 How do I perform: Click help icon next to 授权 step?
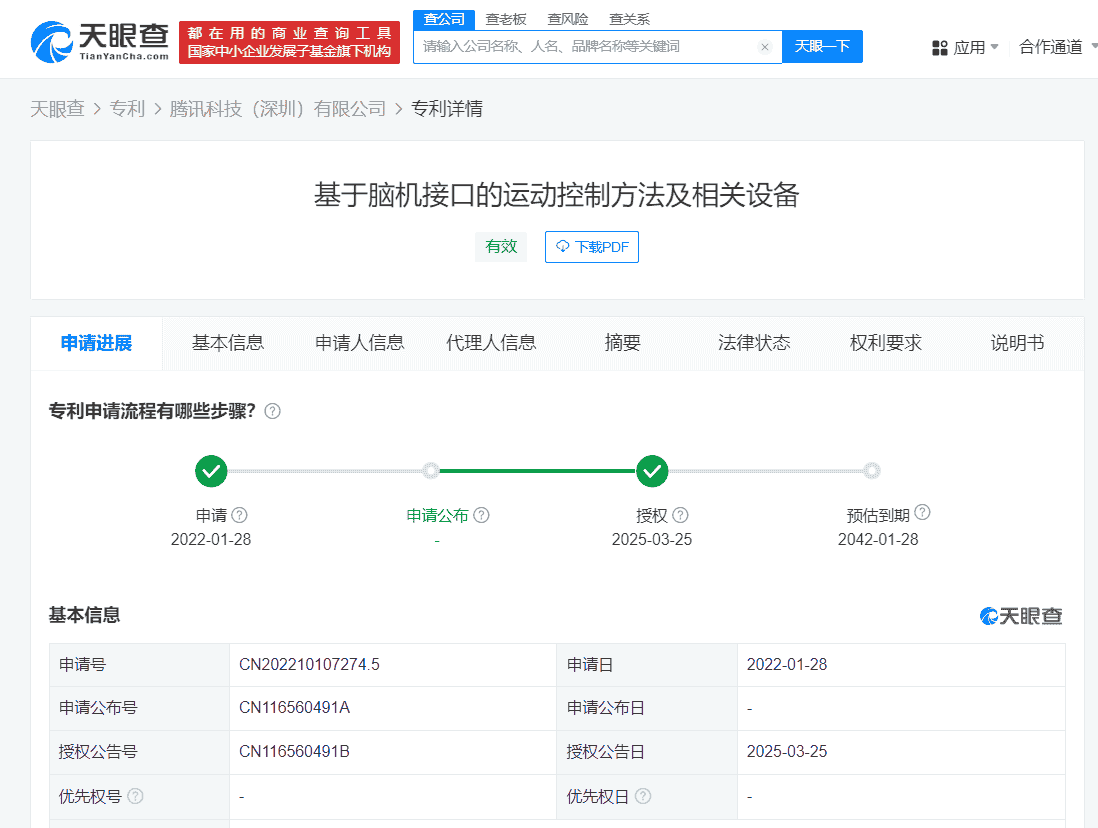point(680,515)
